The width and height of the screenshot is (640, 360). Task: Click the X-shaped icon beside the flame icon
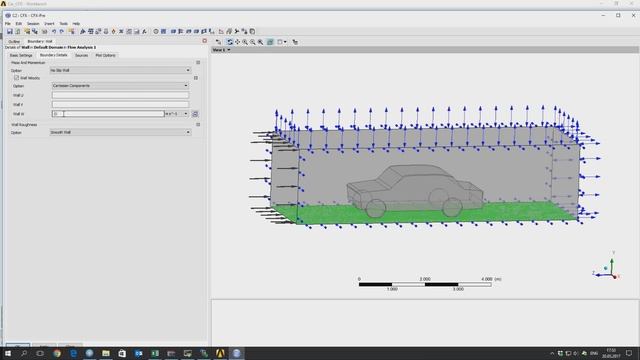pyautogui.click(x=121, y=31)
